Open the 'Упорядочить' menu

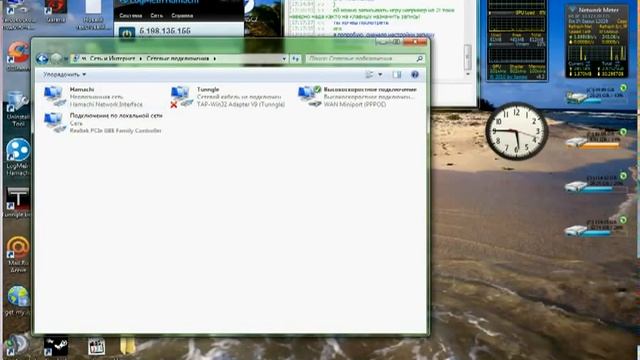64,75
